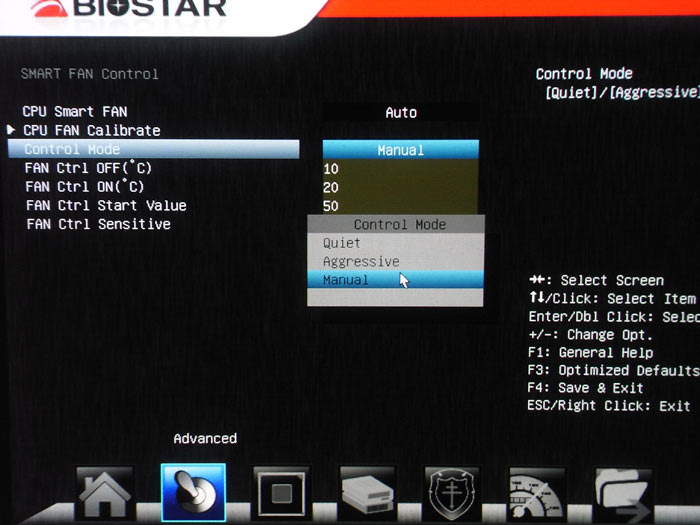Open the Main home icon tab
Viewport: 700px width, 525px height.
(105, 493)
